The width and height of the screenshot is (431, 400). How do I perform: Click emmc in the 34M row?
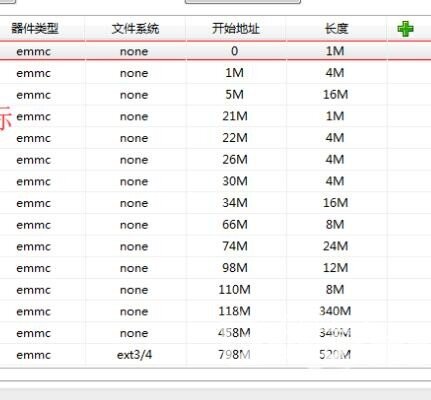(33, 203)
